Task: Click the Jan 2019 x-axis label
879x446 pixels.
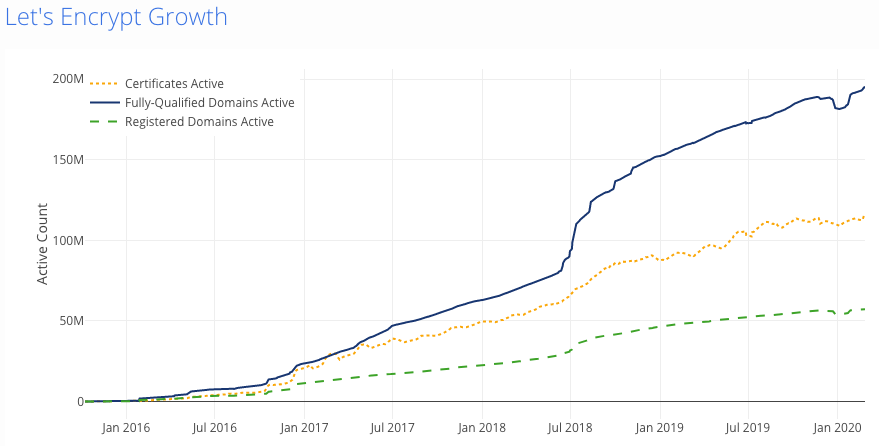Action: click(660, 428)
